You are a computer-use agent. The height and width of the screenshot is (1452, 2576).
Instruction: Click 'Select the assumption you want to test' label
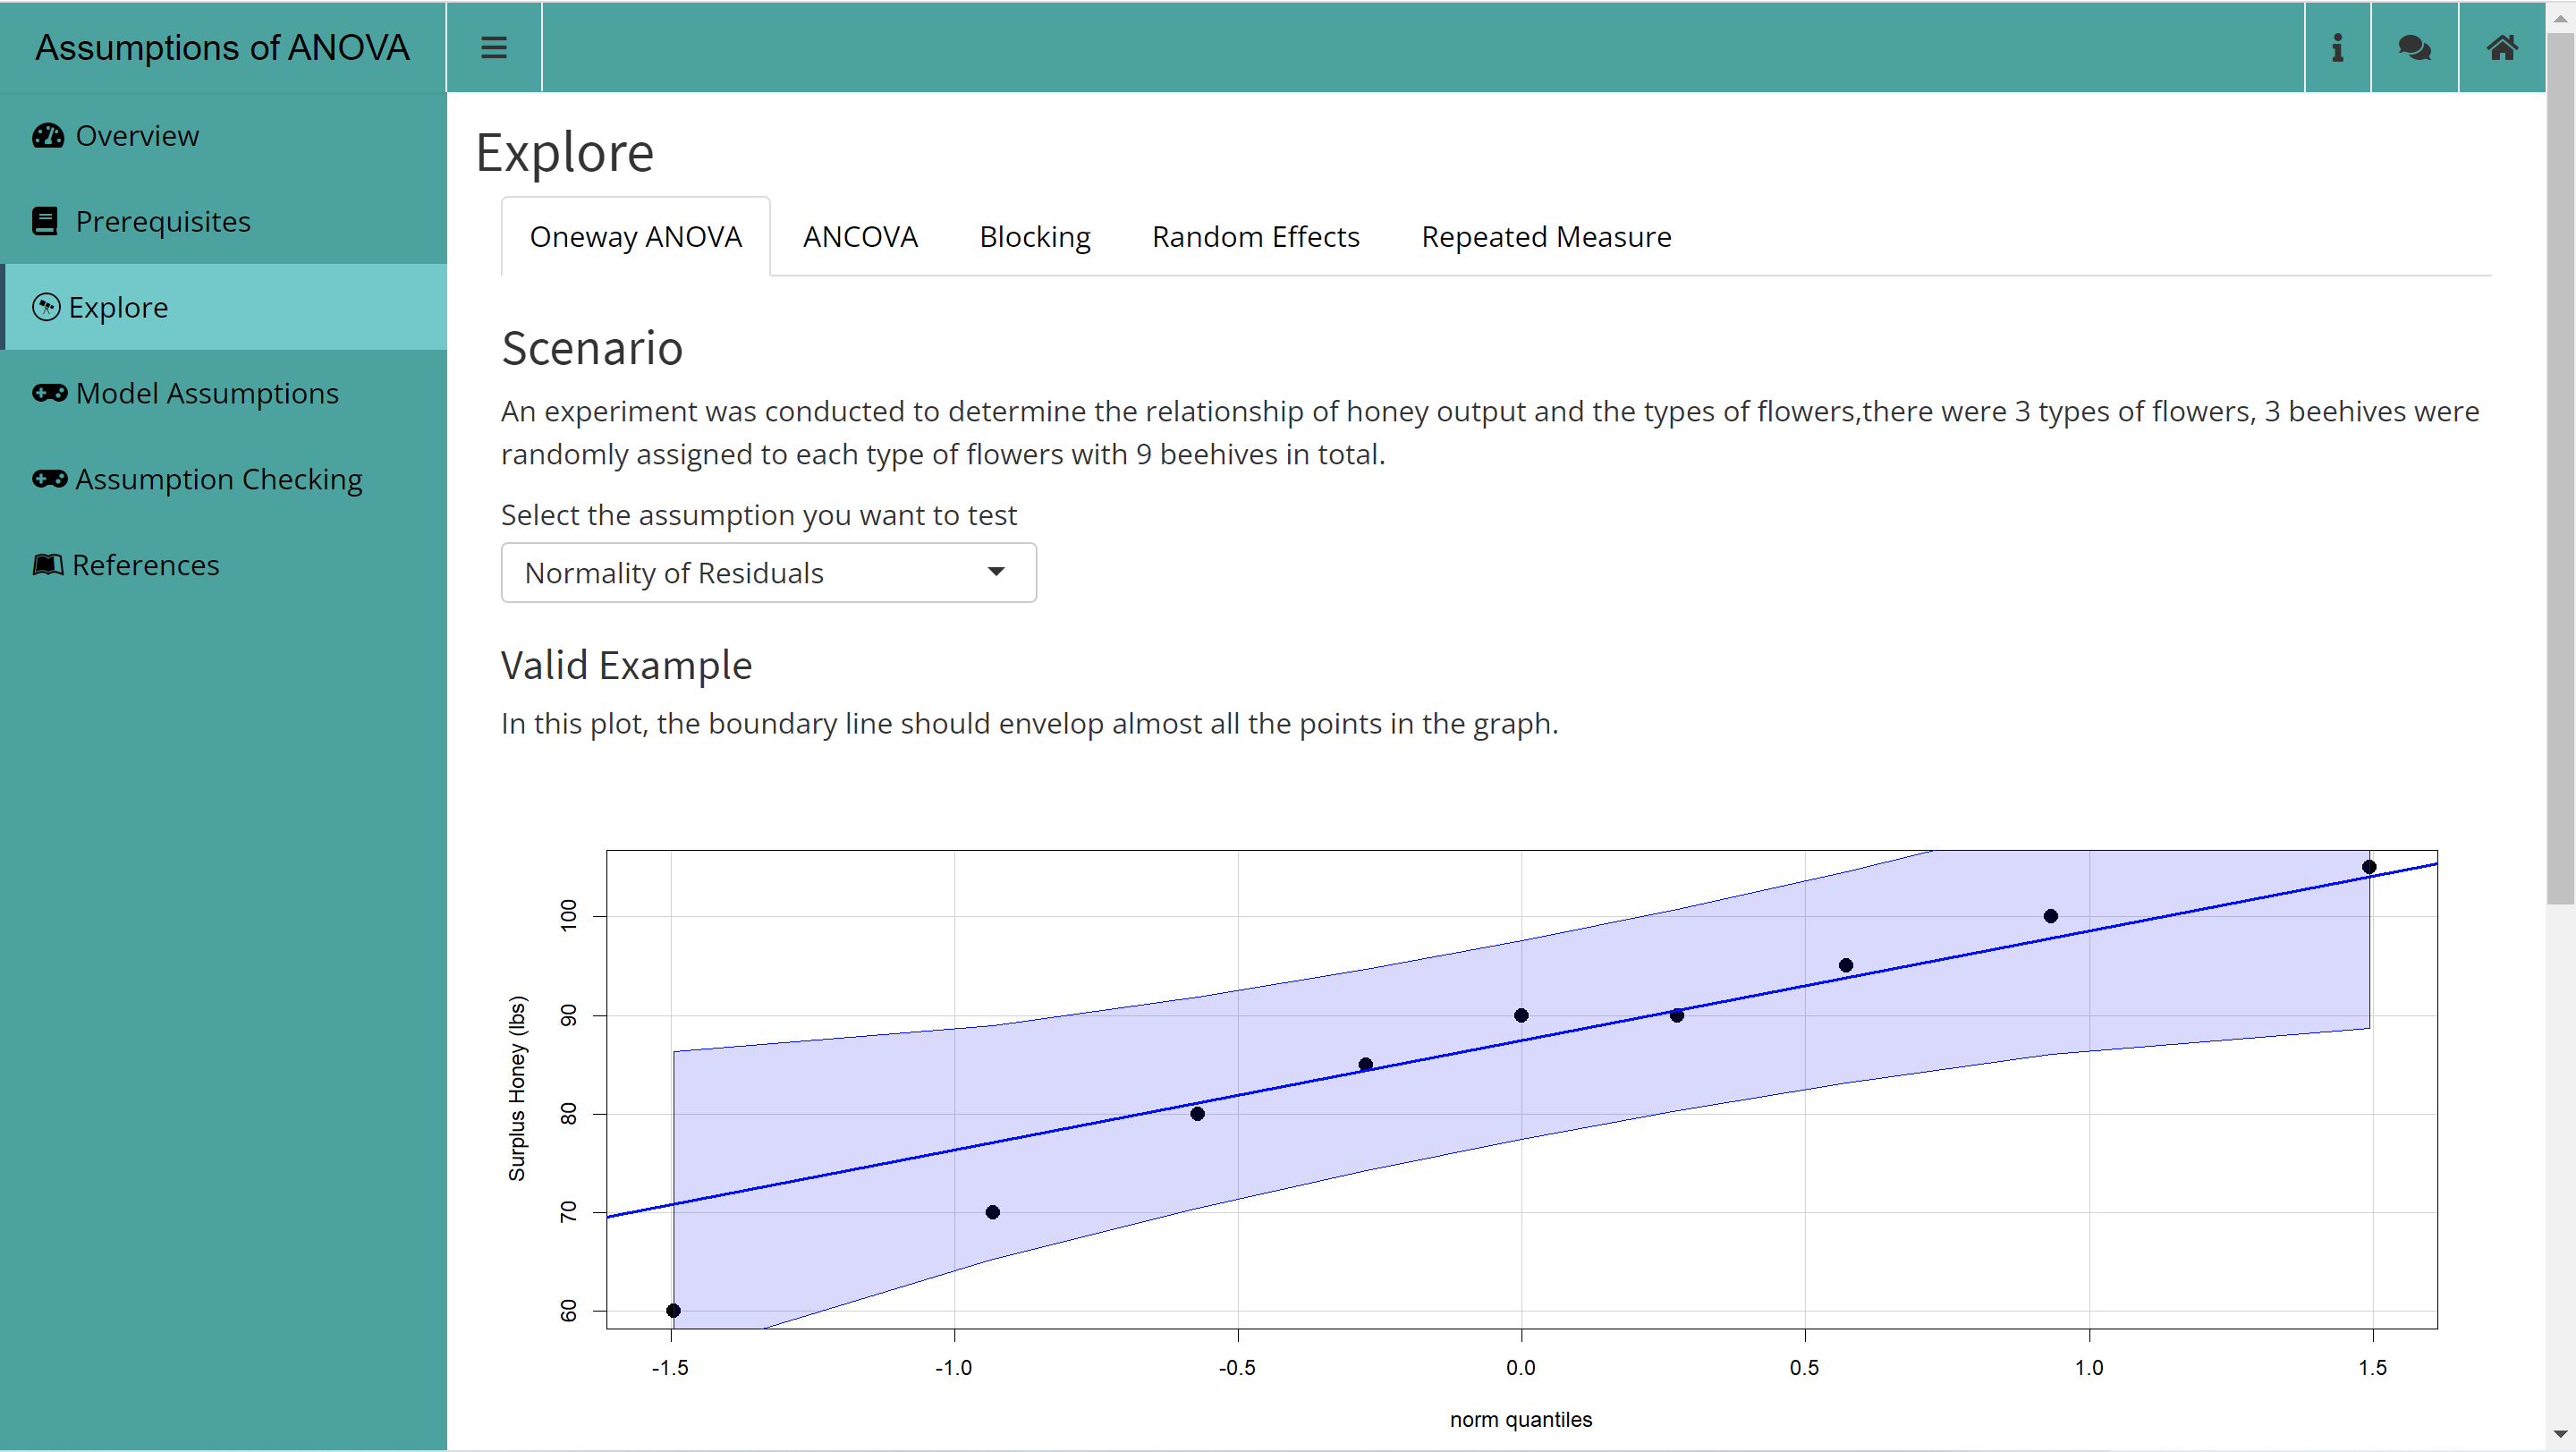click(758, 515)
